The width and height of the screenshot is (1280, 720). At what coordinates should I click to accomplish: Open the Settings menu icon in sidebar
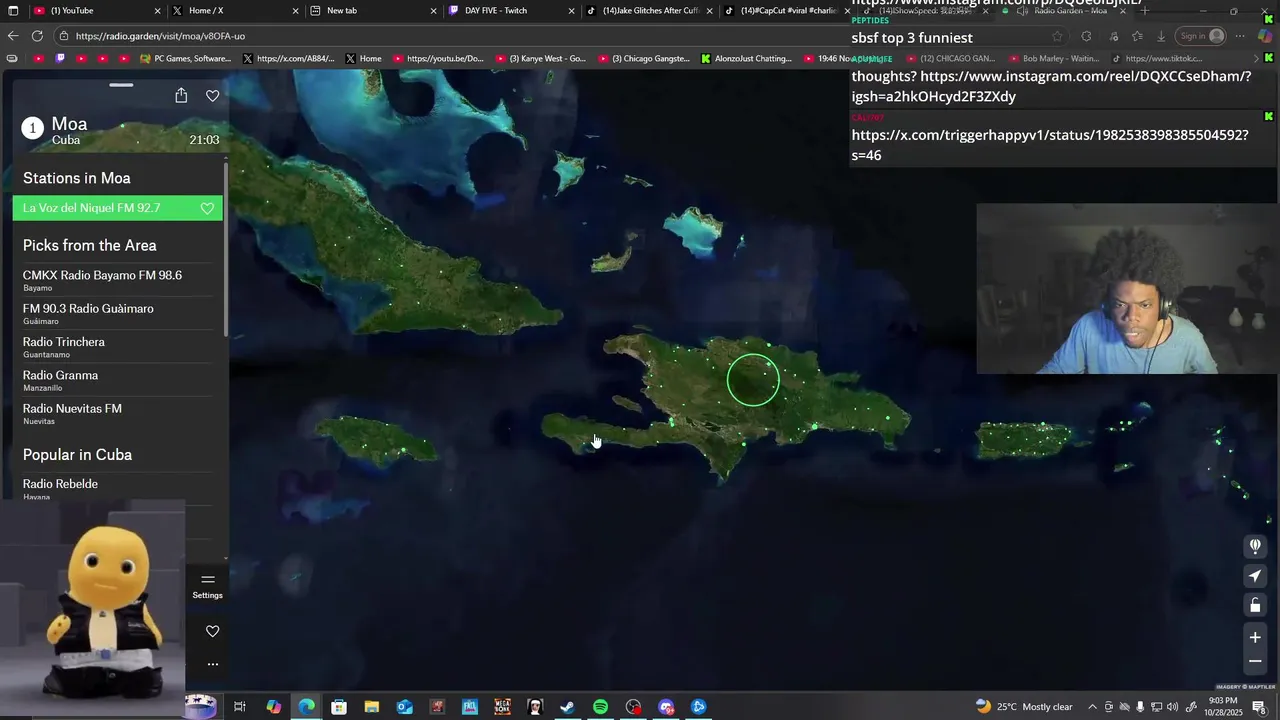pyautogui.click(x=208, y=586)
